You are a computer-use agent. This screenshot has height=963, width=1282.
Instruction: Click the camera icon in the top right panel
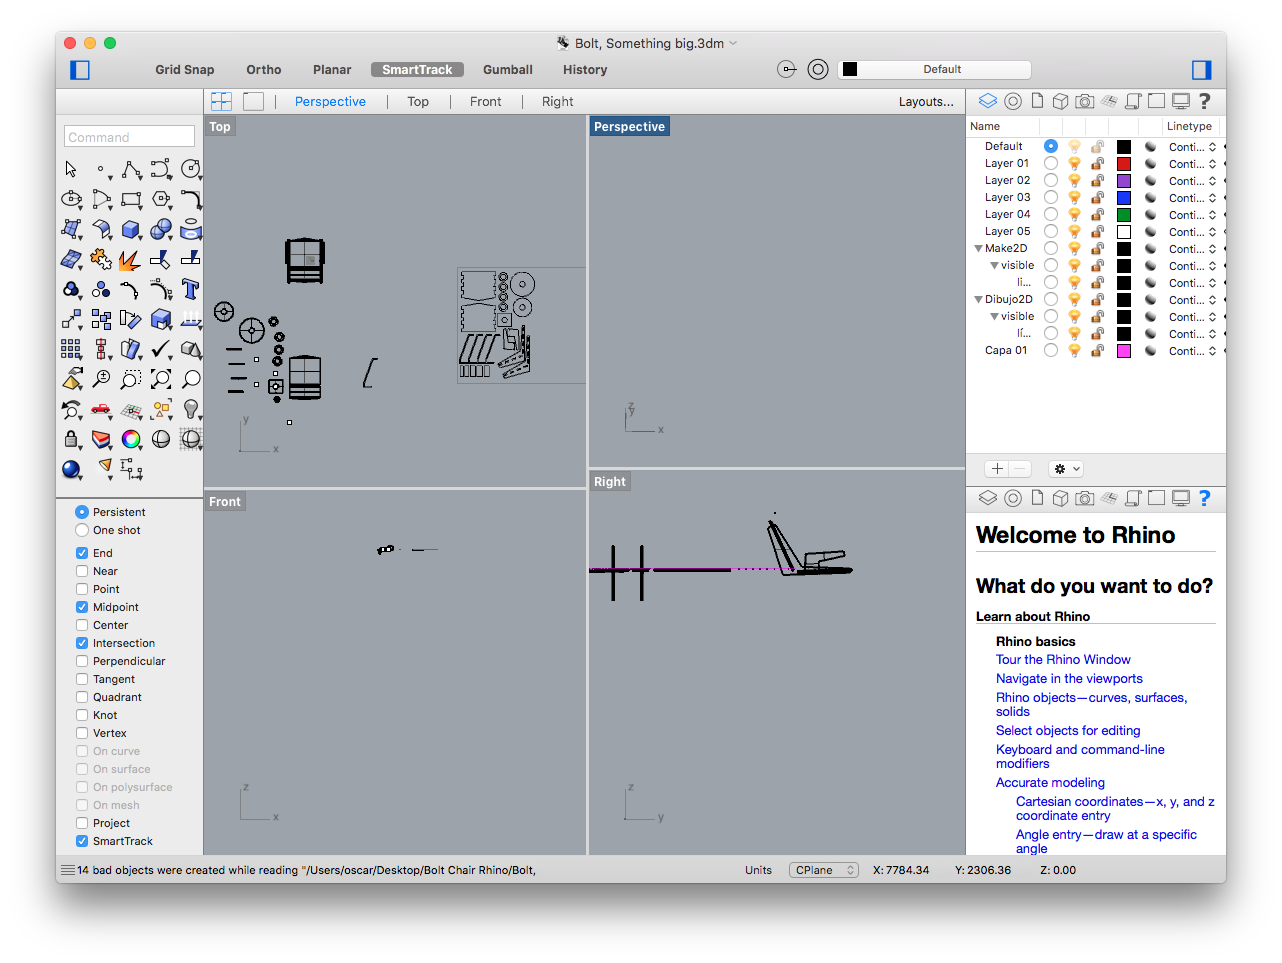click(x=1084, y=101)
